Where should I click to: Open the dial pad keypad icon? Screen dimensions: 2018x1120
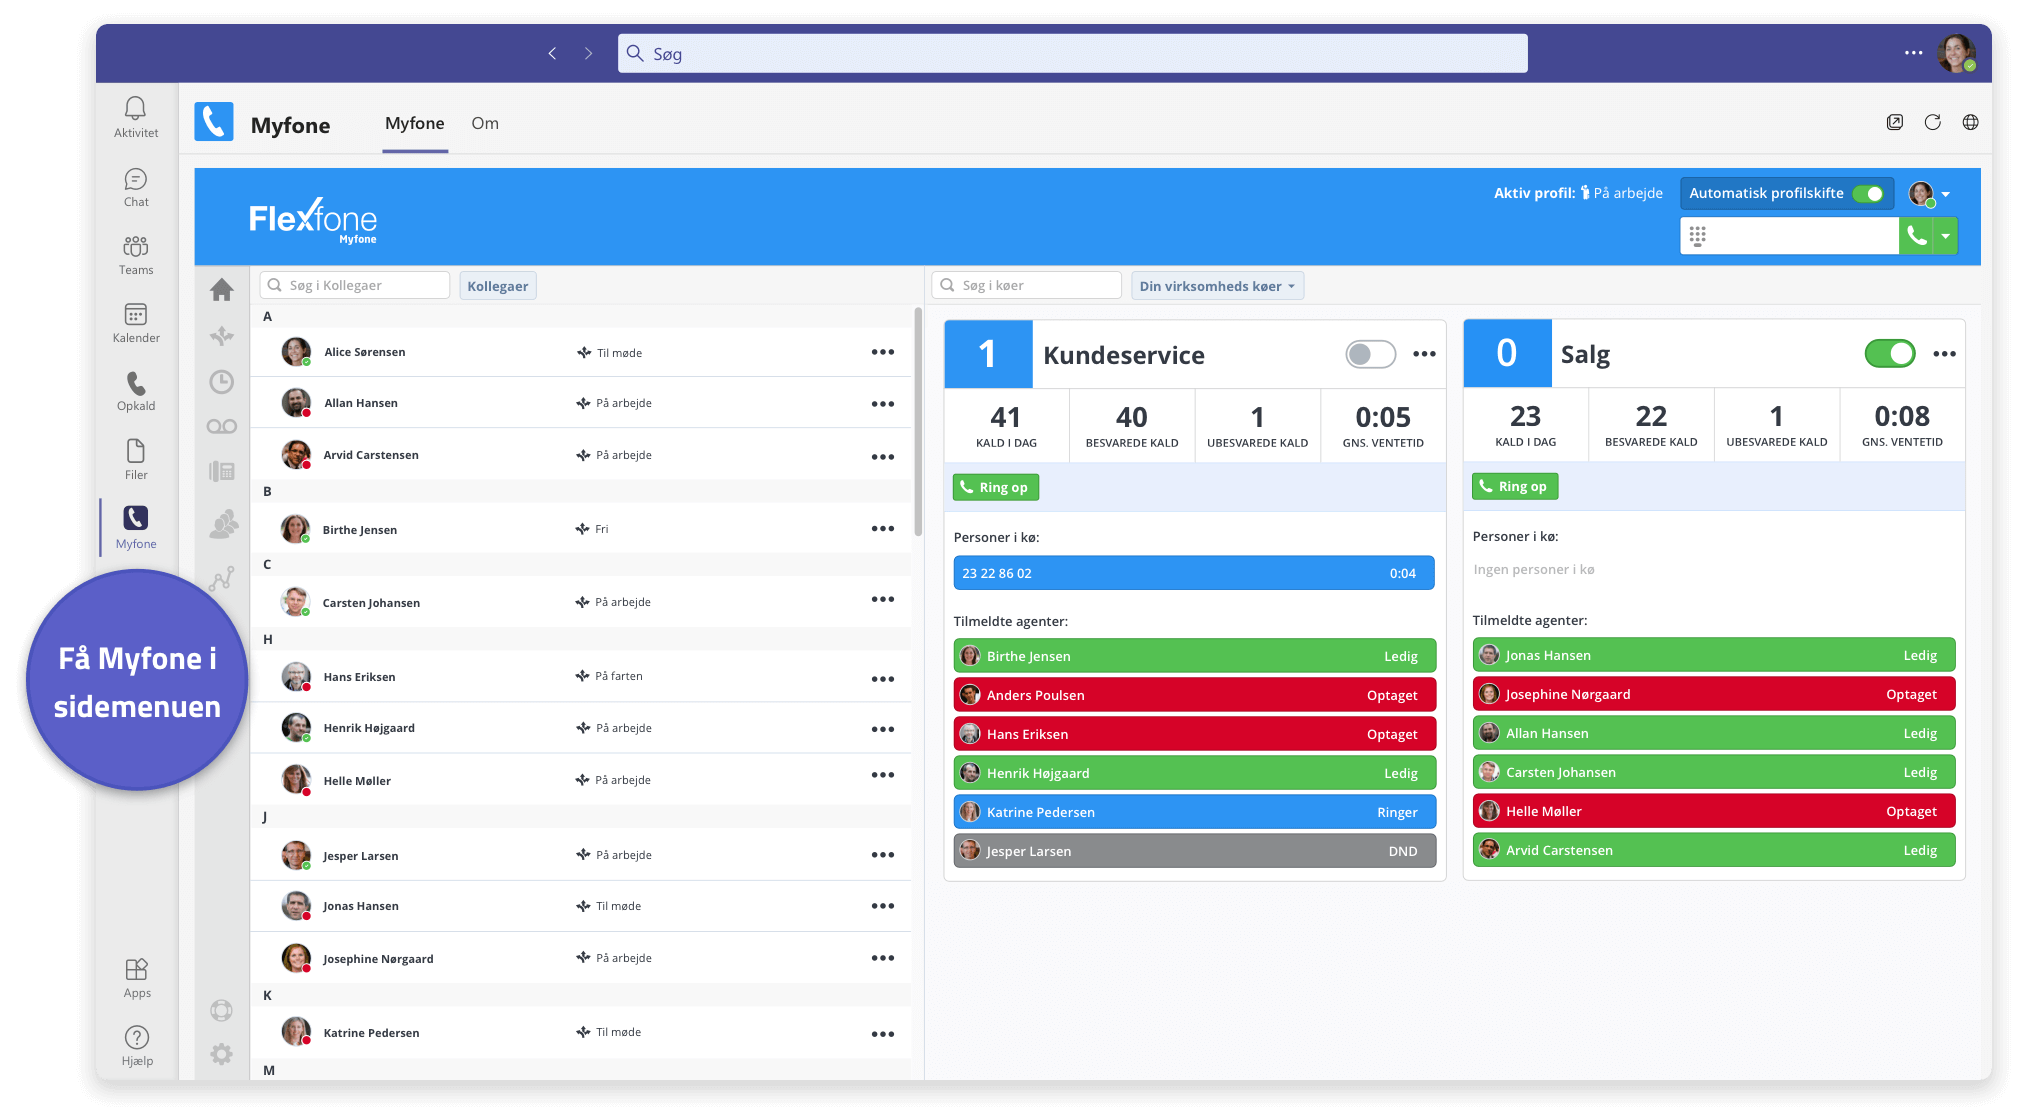tap(1697, 236)
